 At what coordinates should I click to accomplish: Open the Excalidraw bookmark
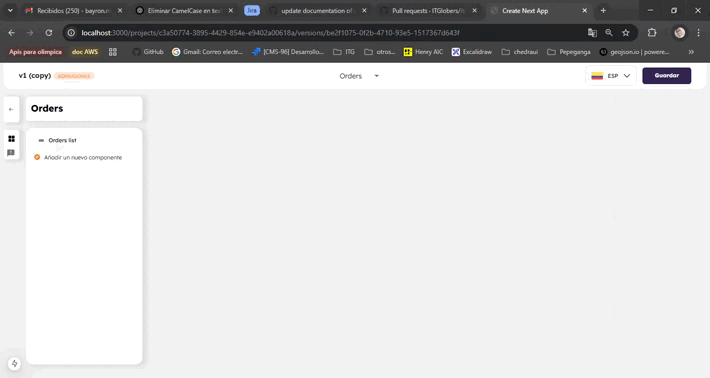point(472,52)
